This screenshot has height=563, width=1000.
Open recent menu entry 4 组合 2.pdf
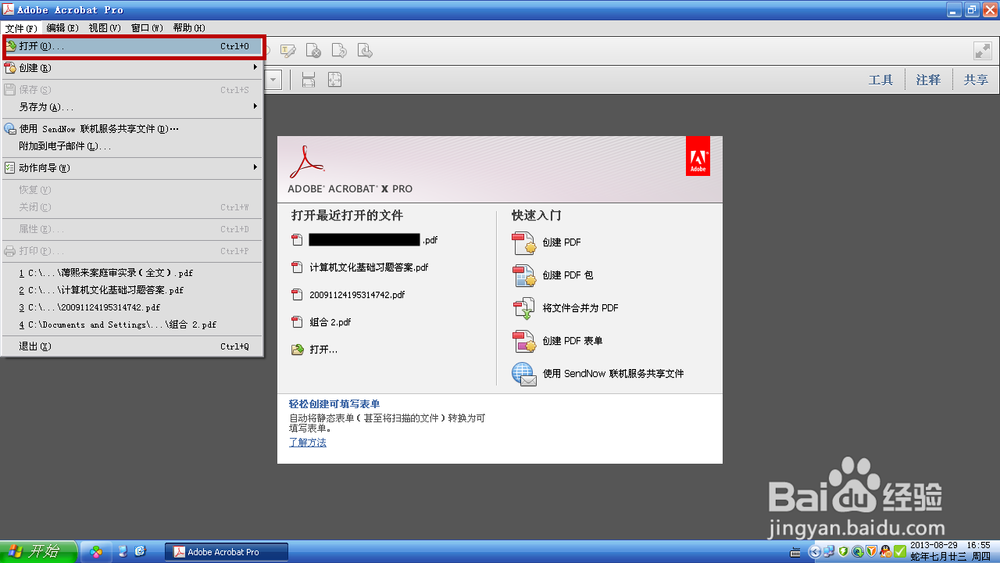(x=133, y=325)
